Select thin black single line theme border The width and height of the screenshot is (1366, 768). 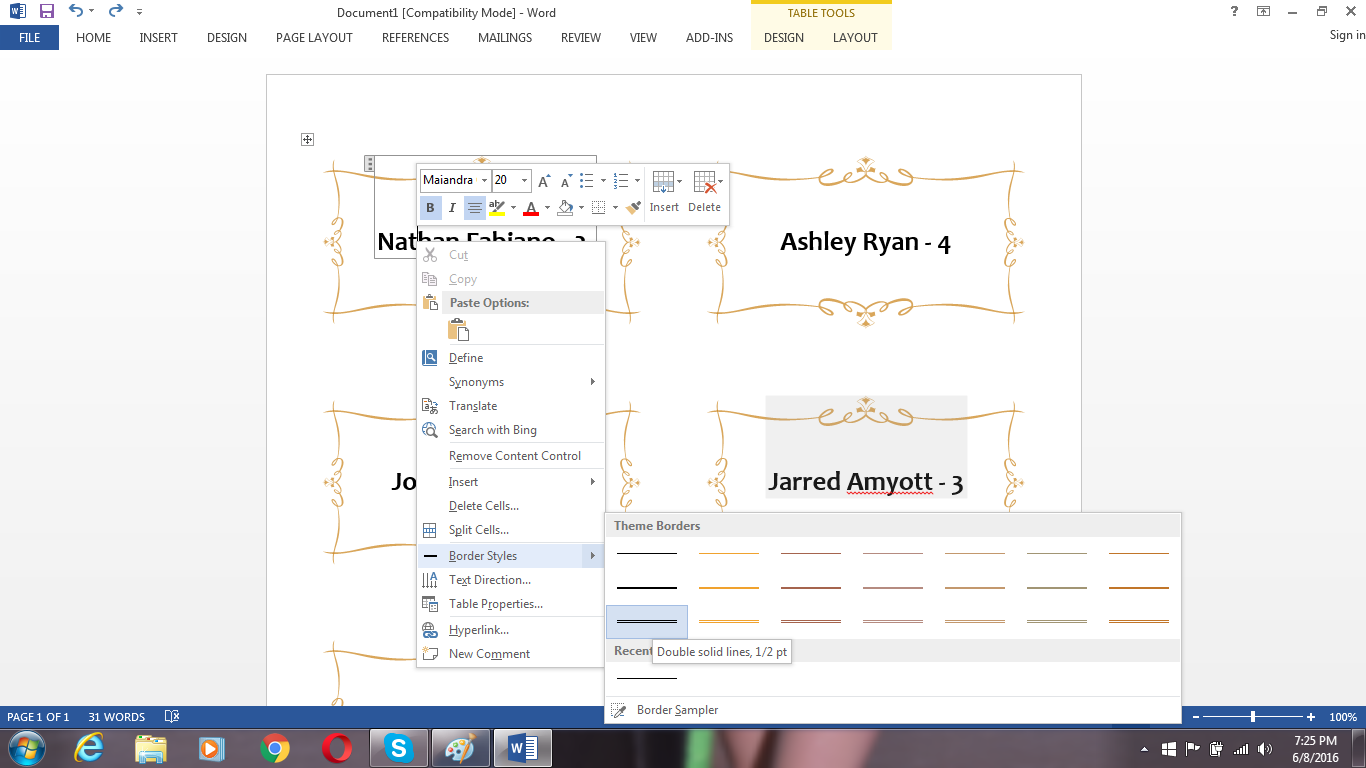click(x=647, y=553)
